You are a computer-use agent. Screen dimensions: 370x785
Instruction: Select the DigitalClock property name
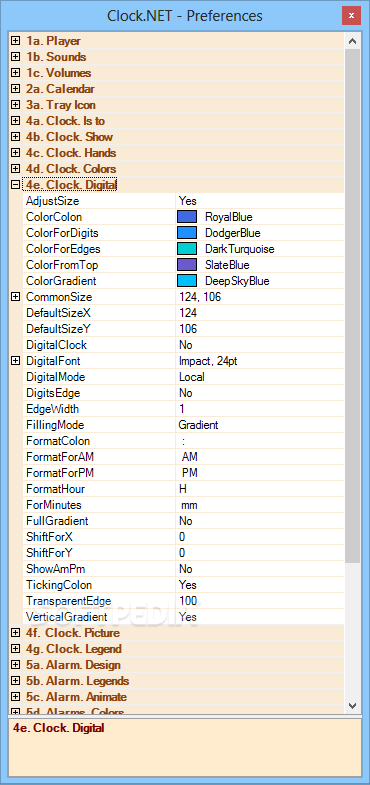(56, 345)
